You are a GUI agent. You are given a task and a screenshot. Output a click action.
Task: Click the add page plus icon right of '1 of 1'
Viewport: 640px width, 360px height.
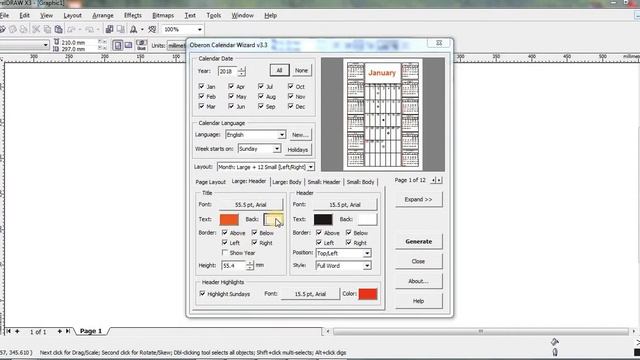click(60, 331)
